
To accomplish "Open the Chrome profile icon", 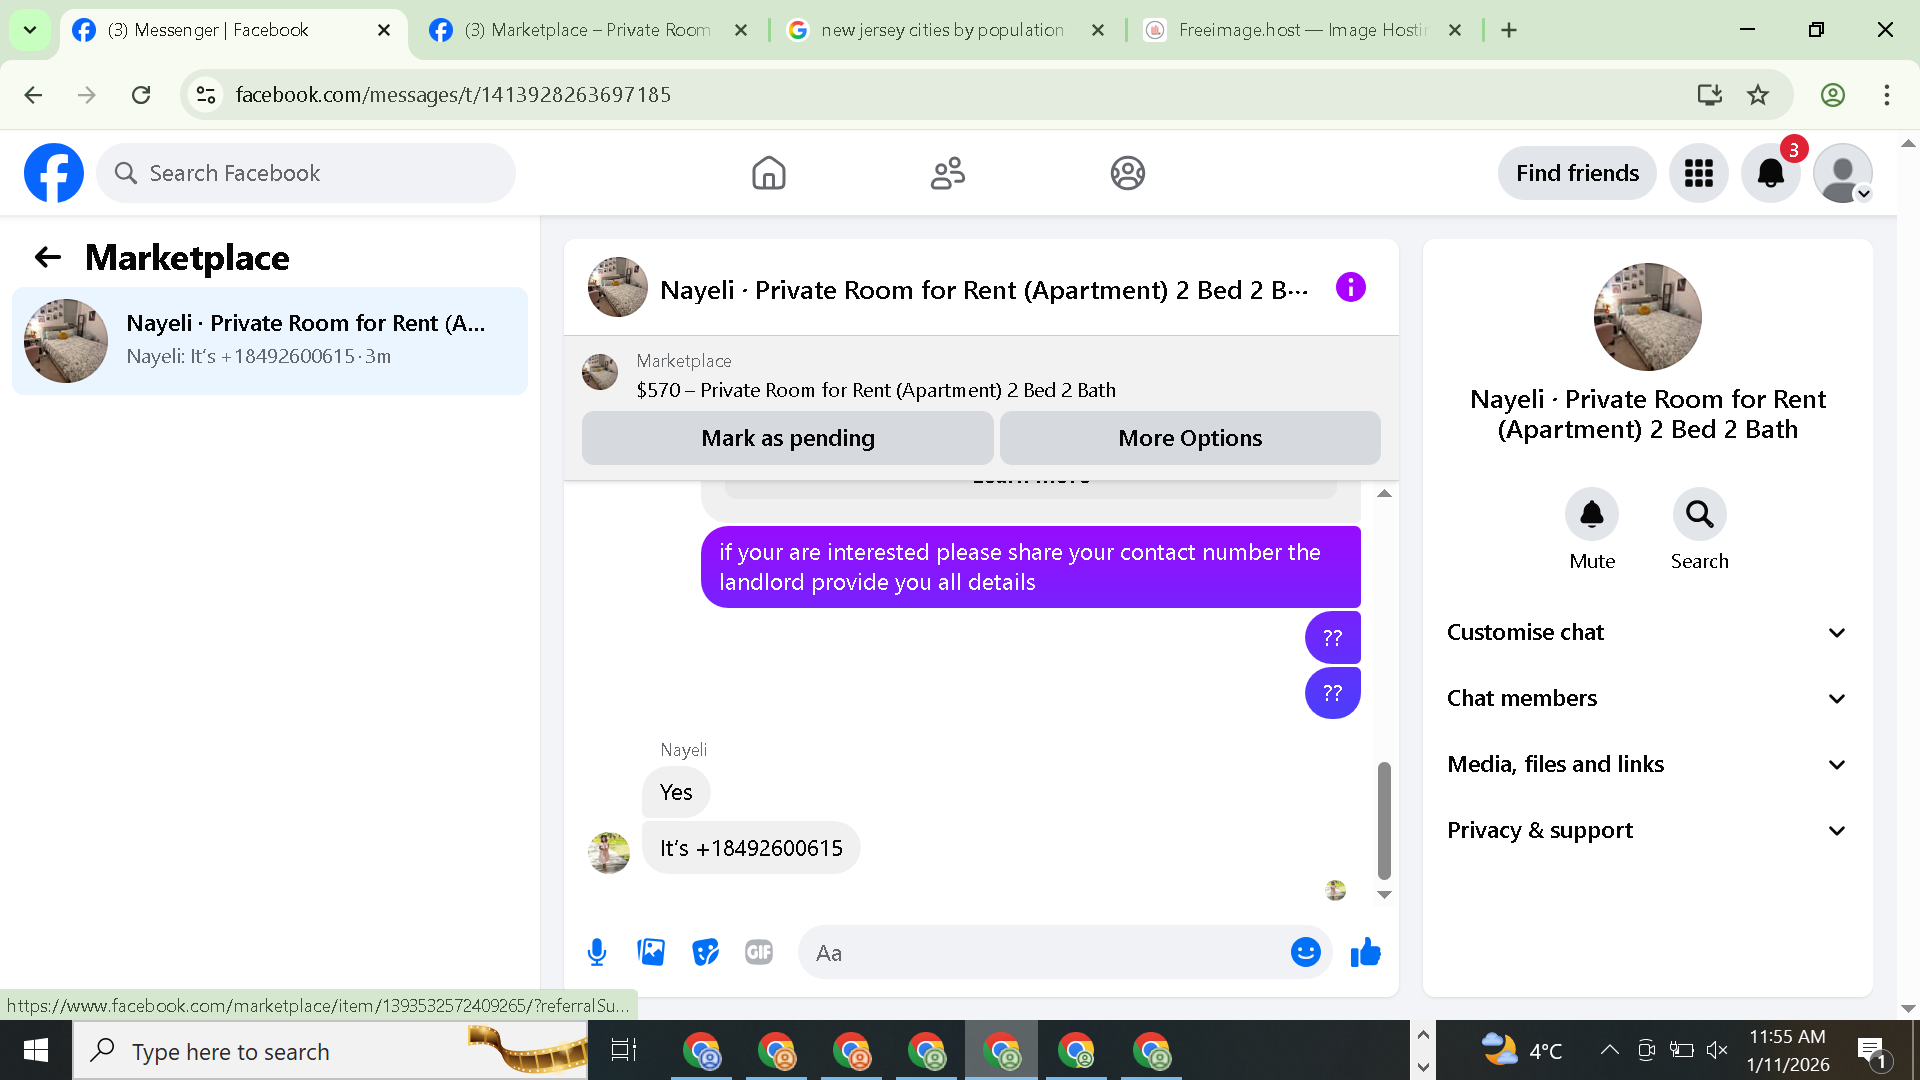I will click(x=1832, y=95).
